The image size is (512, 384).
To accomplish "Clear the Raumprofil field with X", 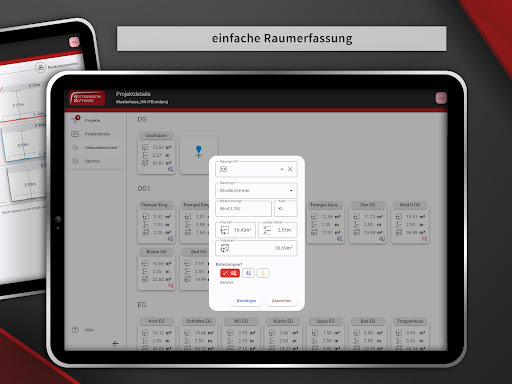I will [x=290, y=169].
